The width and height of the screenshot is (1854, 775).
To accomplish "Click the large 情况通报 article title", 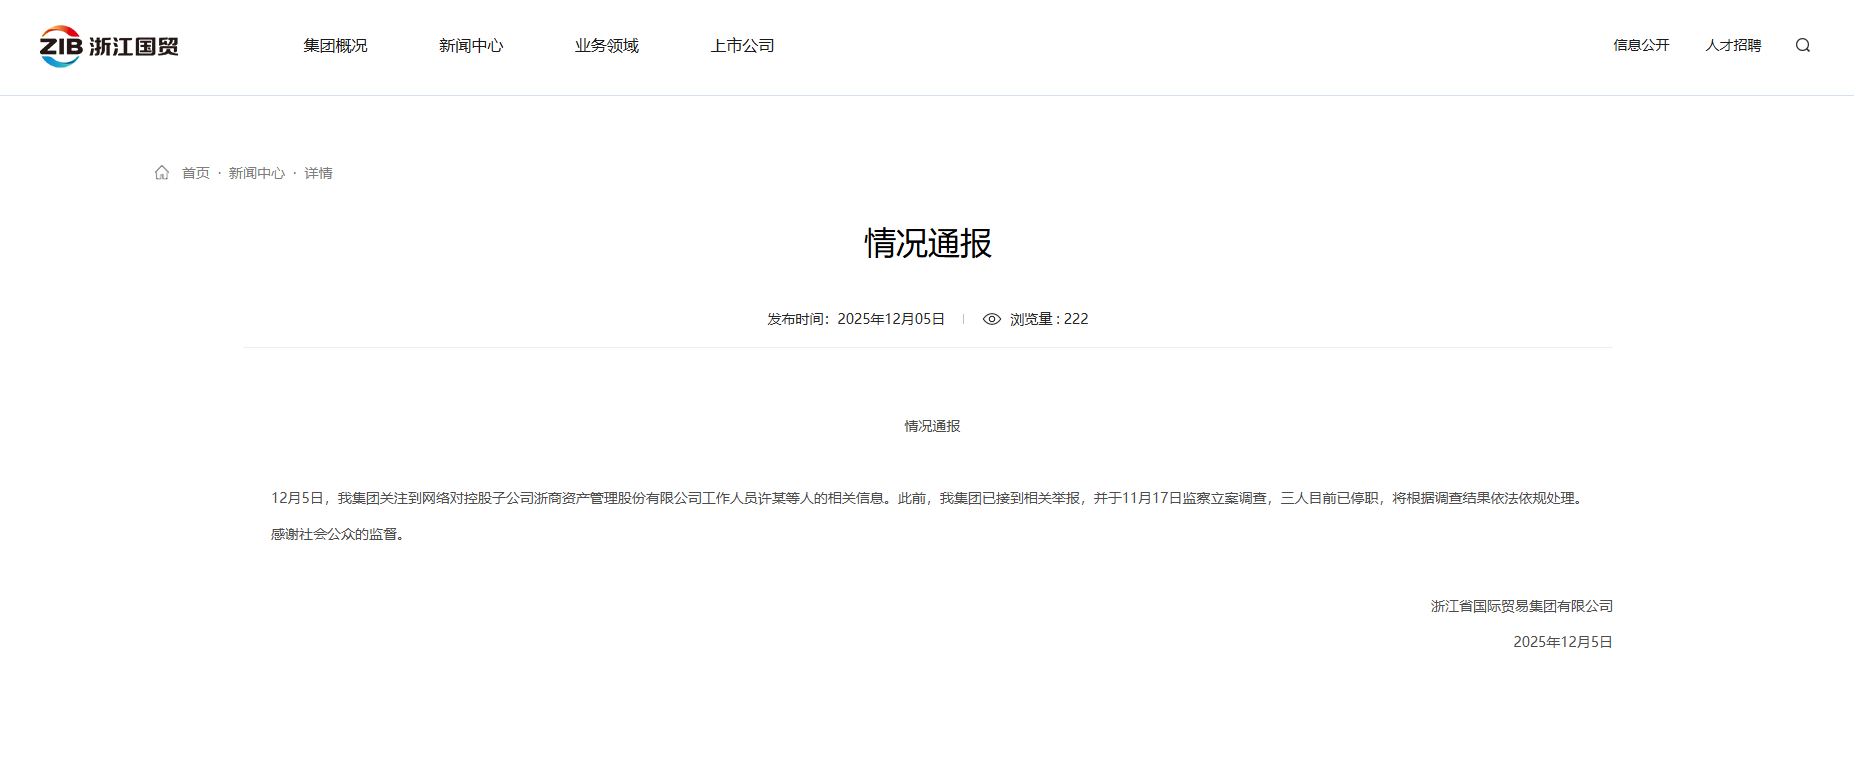I will click(927, 243).
